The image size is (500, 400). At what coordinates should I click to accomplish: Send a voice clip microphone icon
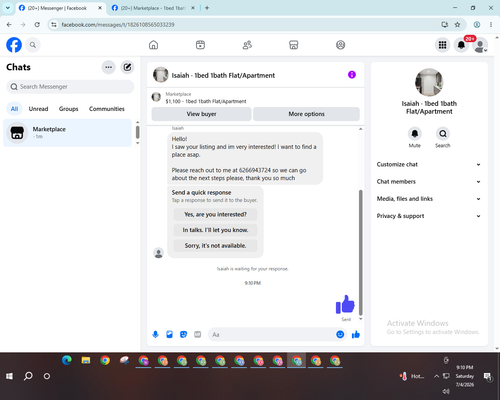155,334
